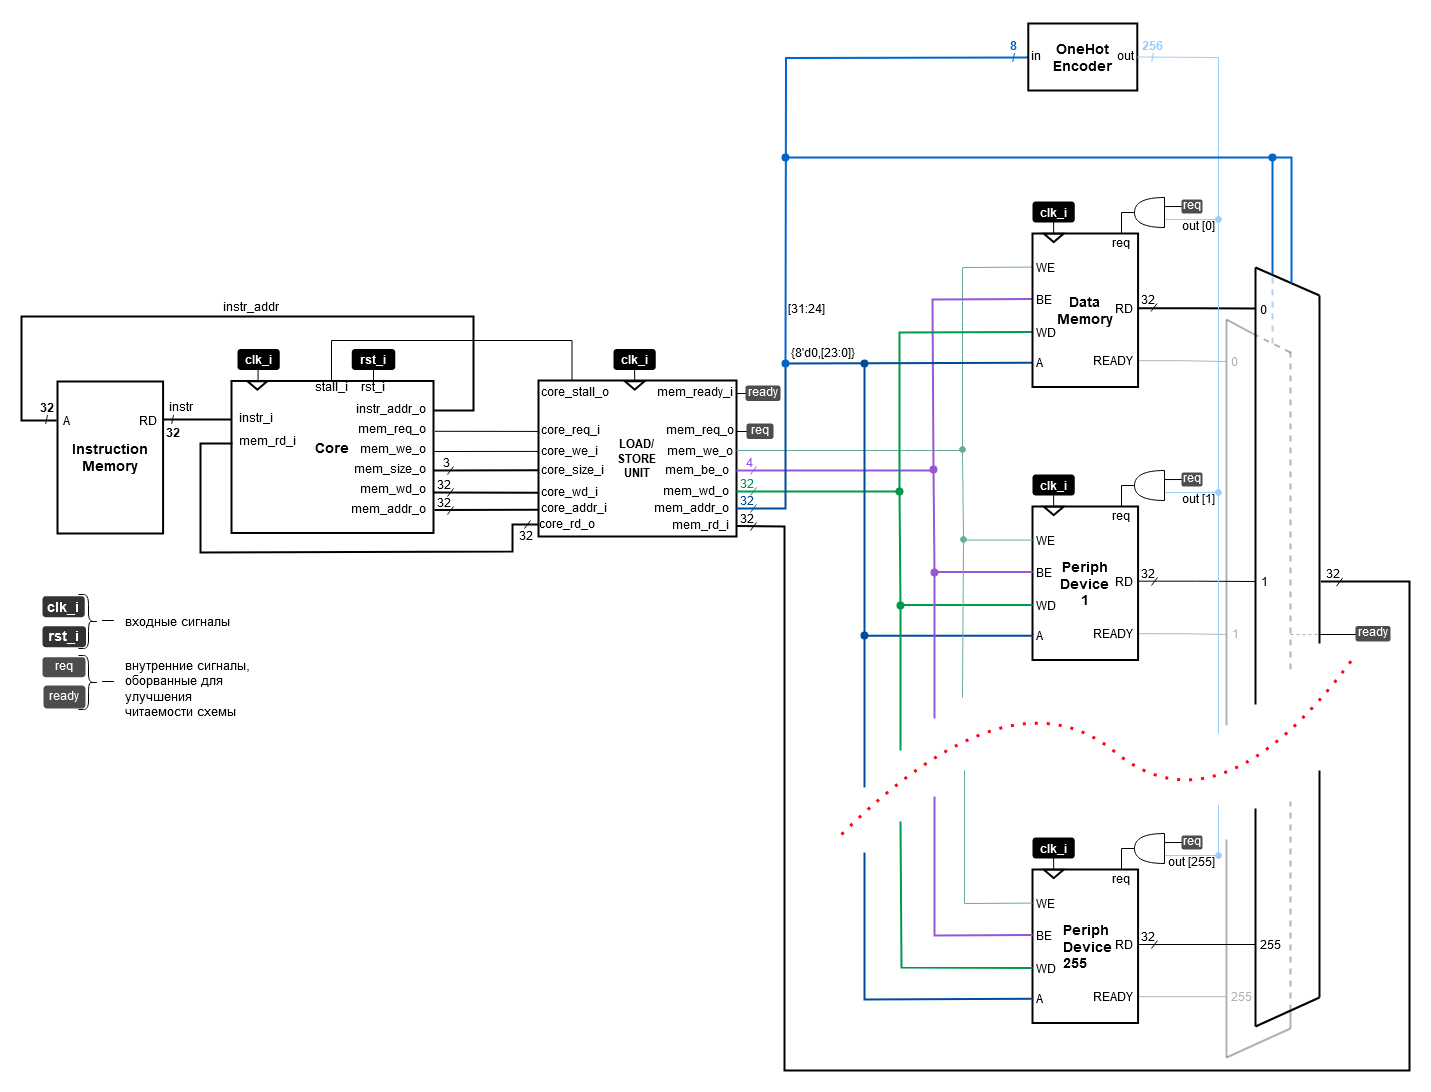Click the instr_i port of Core
The image size is (1431, 1092).
[256, 418]
